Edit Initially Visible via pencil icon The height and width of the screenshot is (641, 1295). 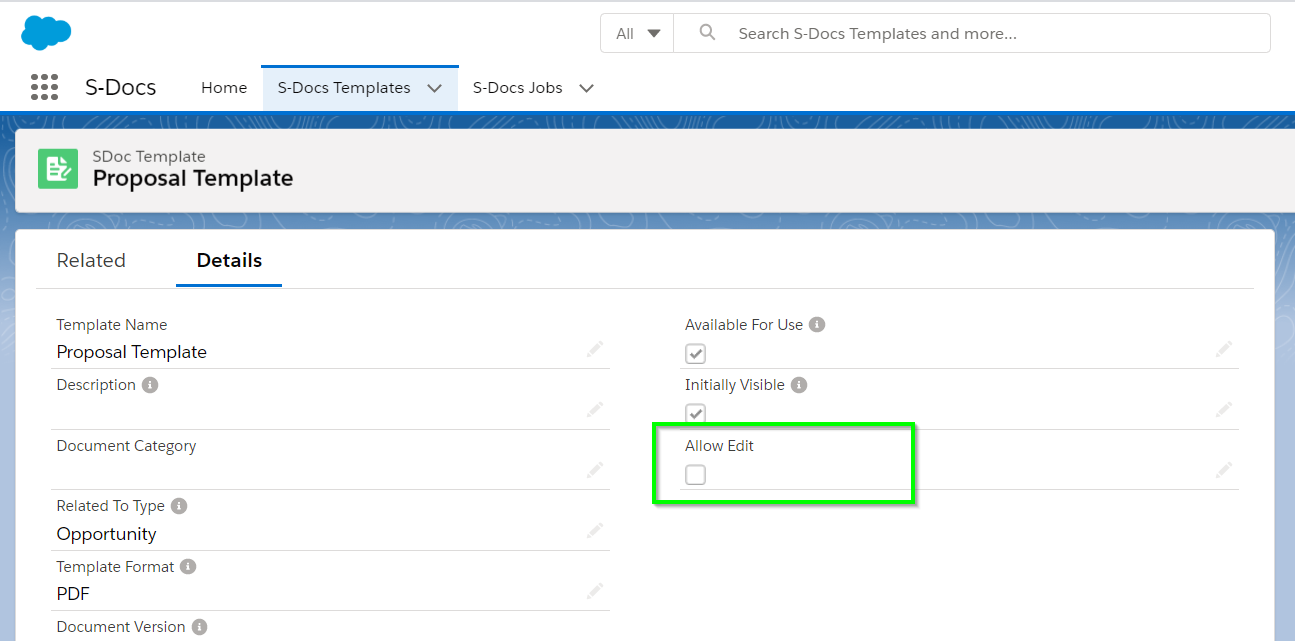click(x=1224, y=409)
